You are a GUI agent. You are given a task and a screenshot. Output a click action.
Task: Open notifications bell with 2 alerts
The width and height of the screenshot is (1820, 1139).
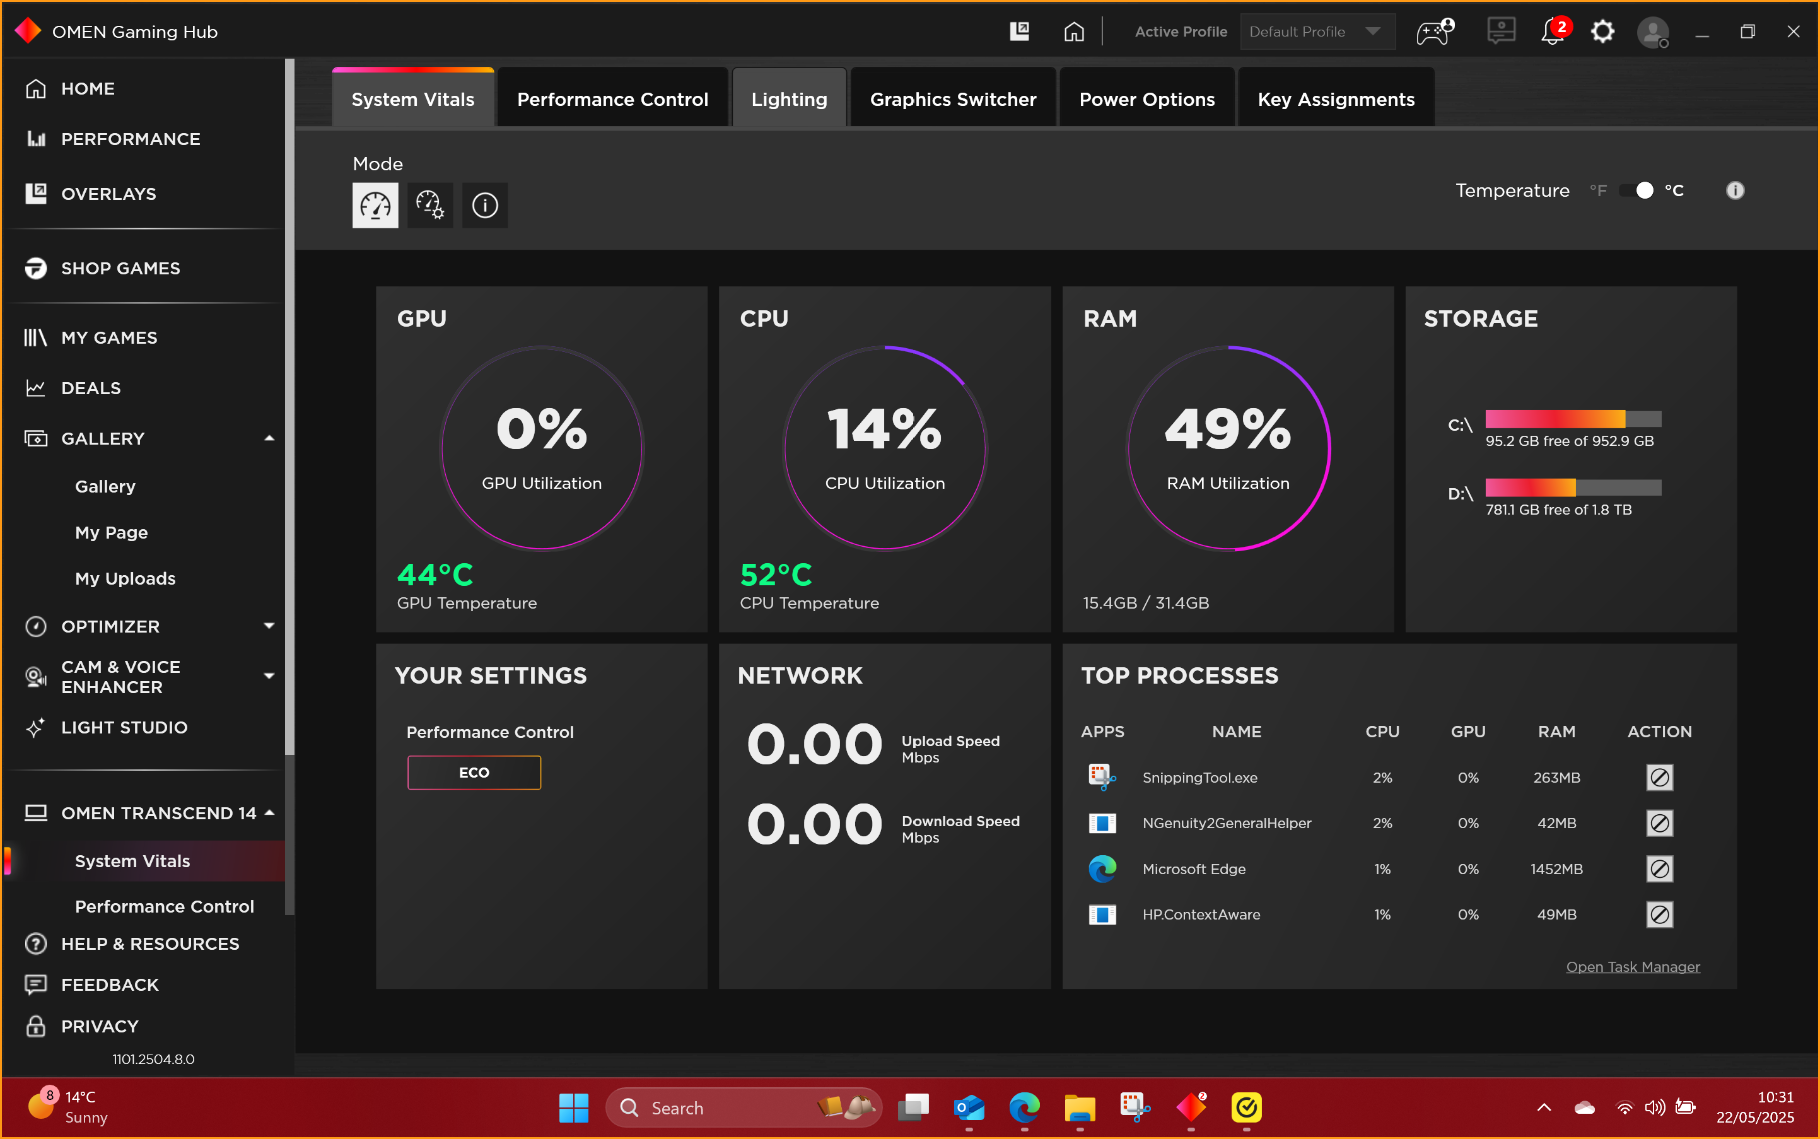point(1553,32)
